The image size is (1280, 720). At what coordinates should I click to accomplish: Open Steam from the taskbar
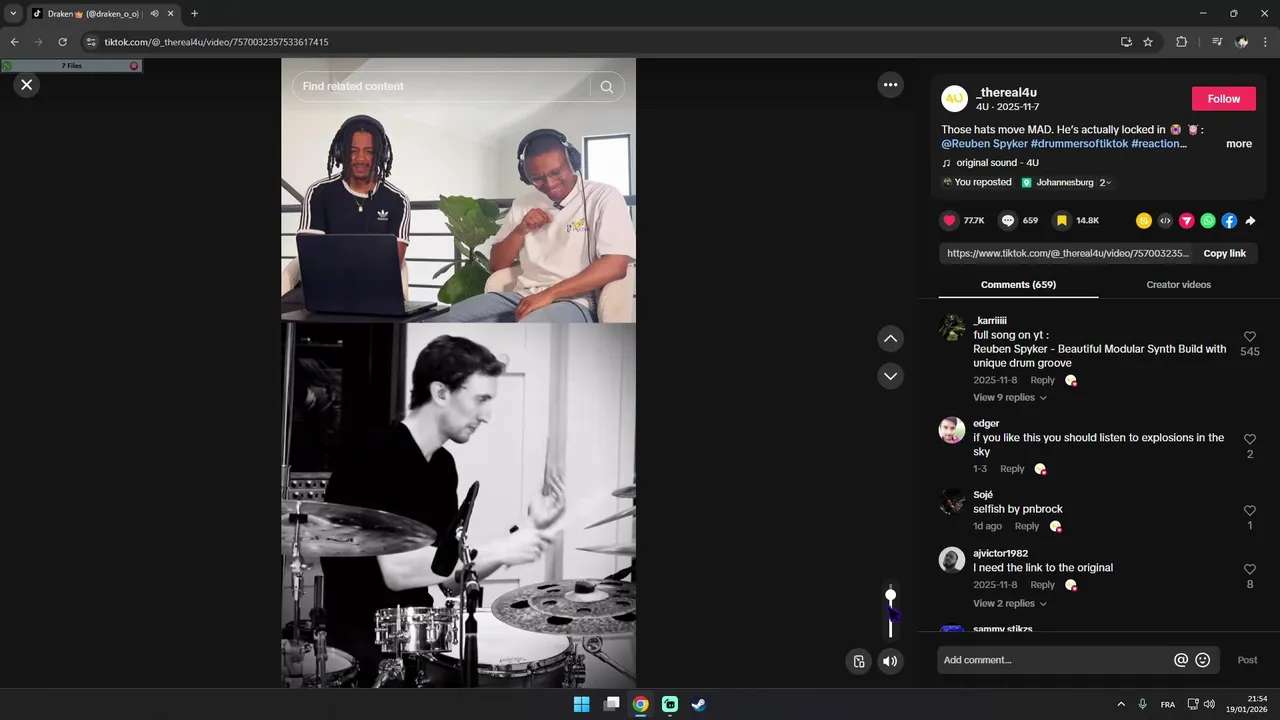point(699,704)
